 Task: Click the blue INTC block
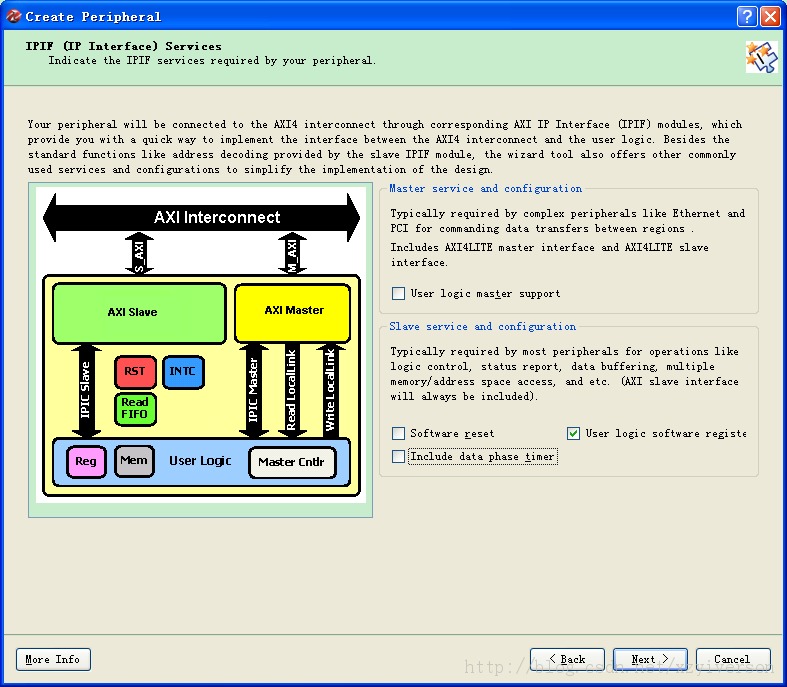click(x=183, y=372)
